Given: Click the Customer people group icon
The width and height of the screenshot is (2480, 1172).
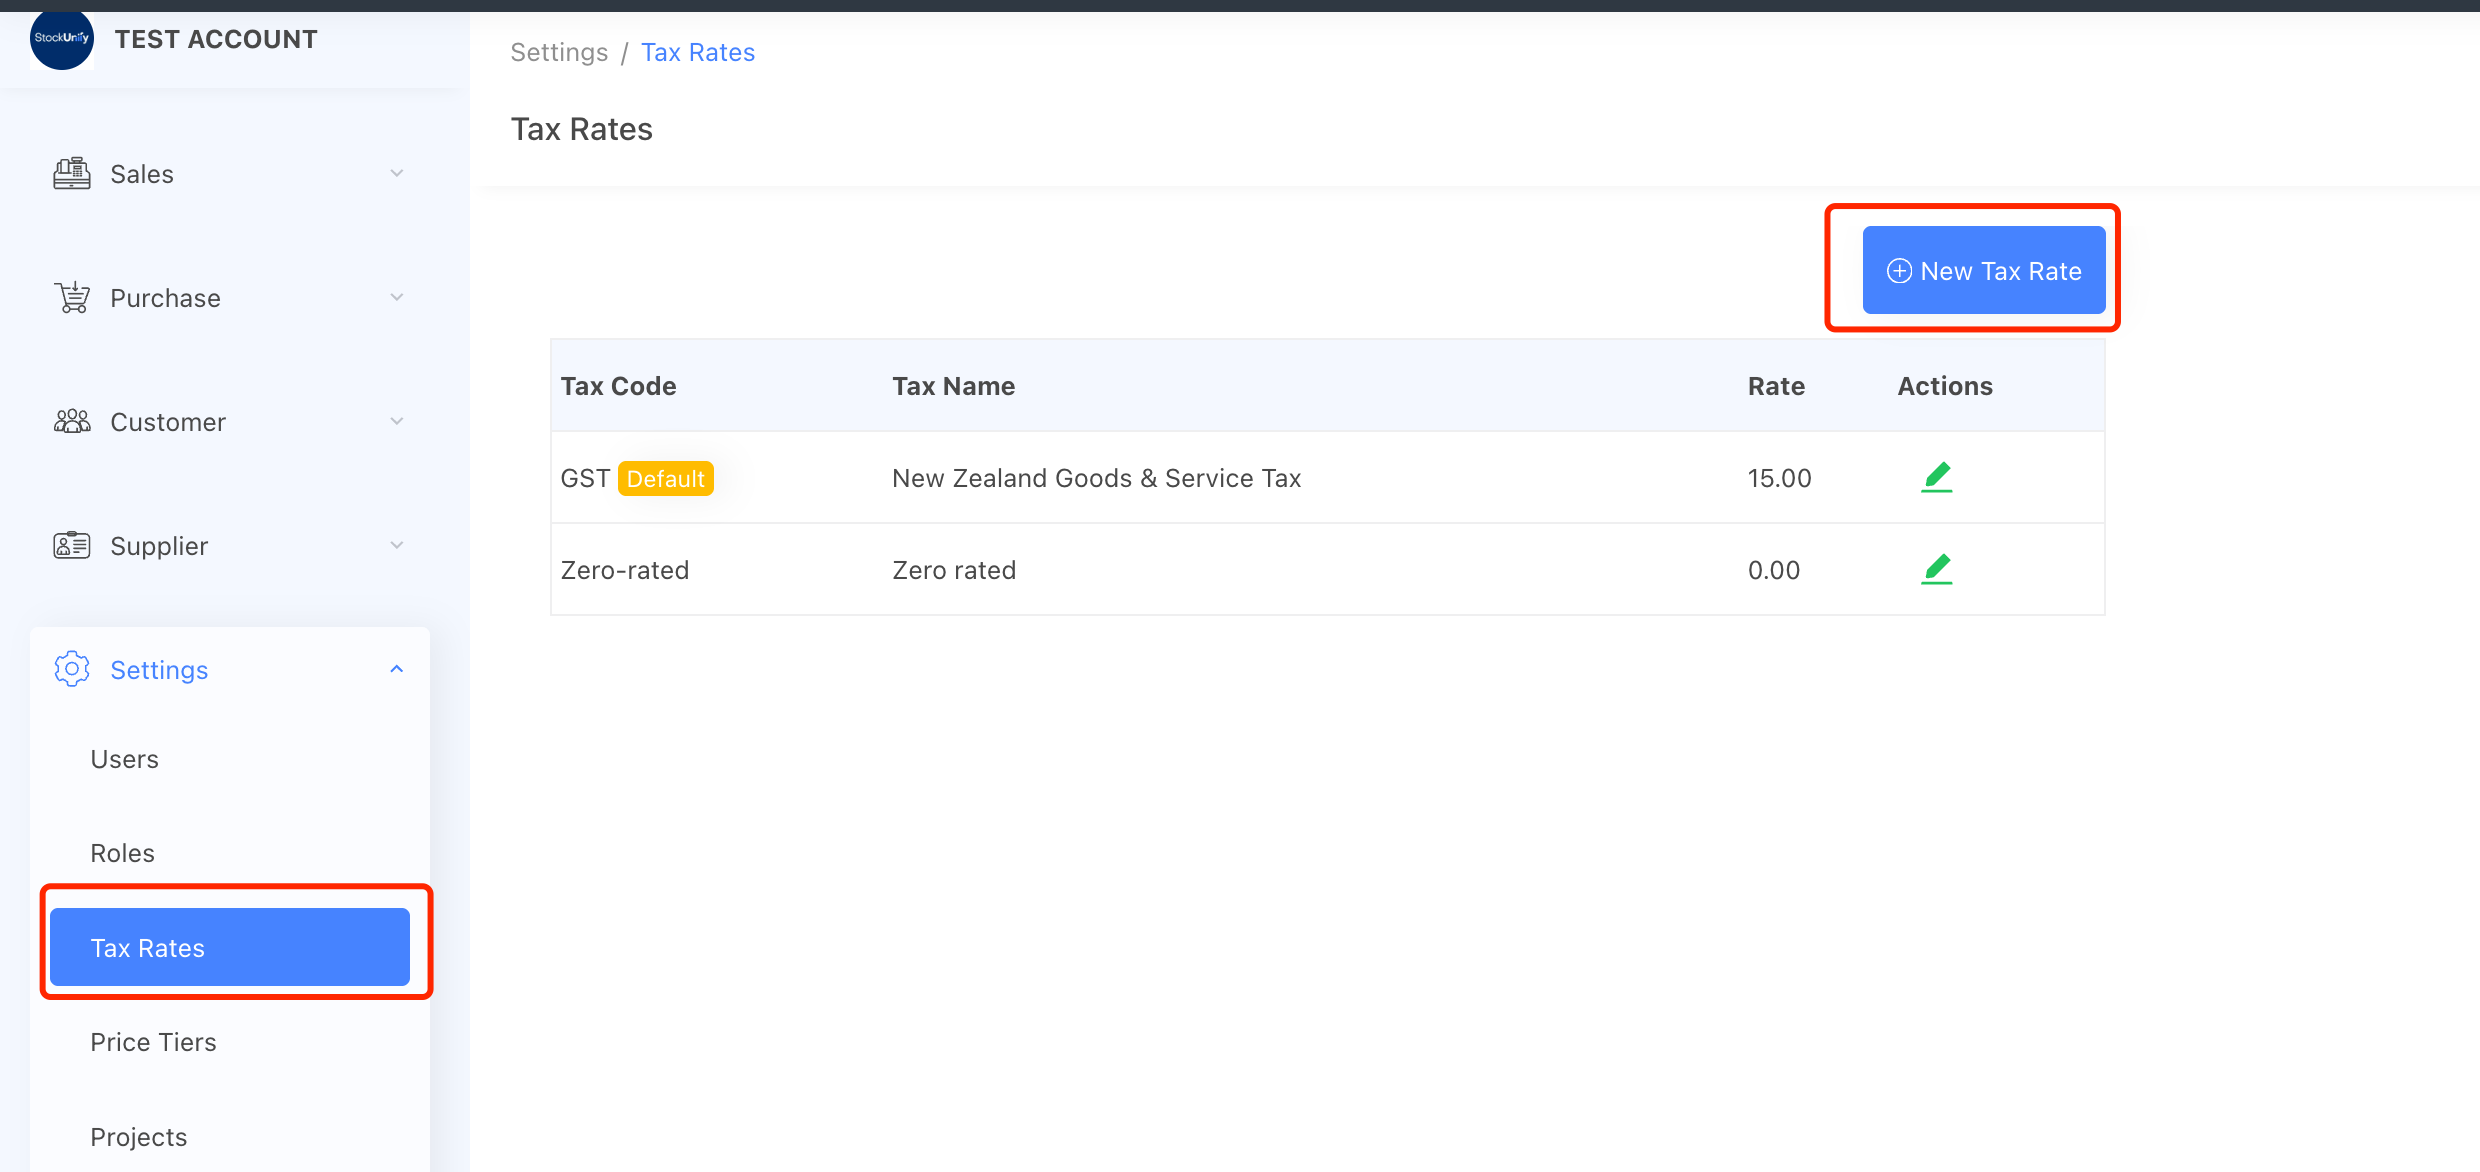Looking at the screenshot, I should pos(72,422).
